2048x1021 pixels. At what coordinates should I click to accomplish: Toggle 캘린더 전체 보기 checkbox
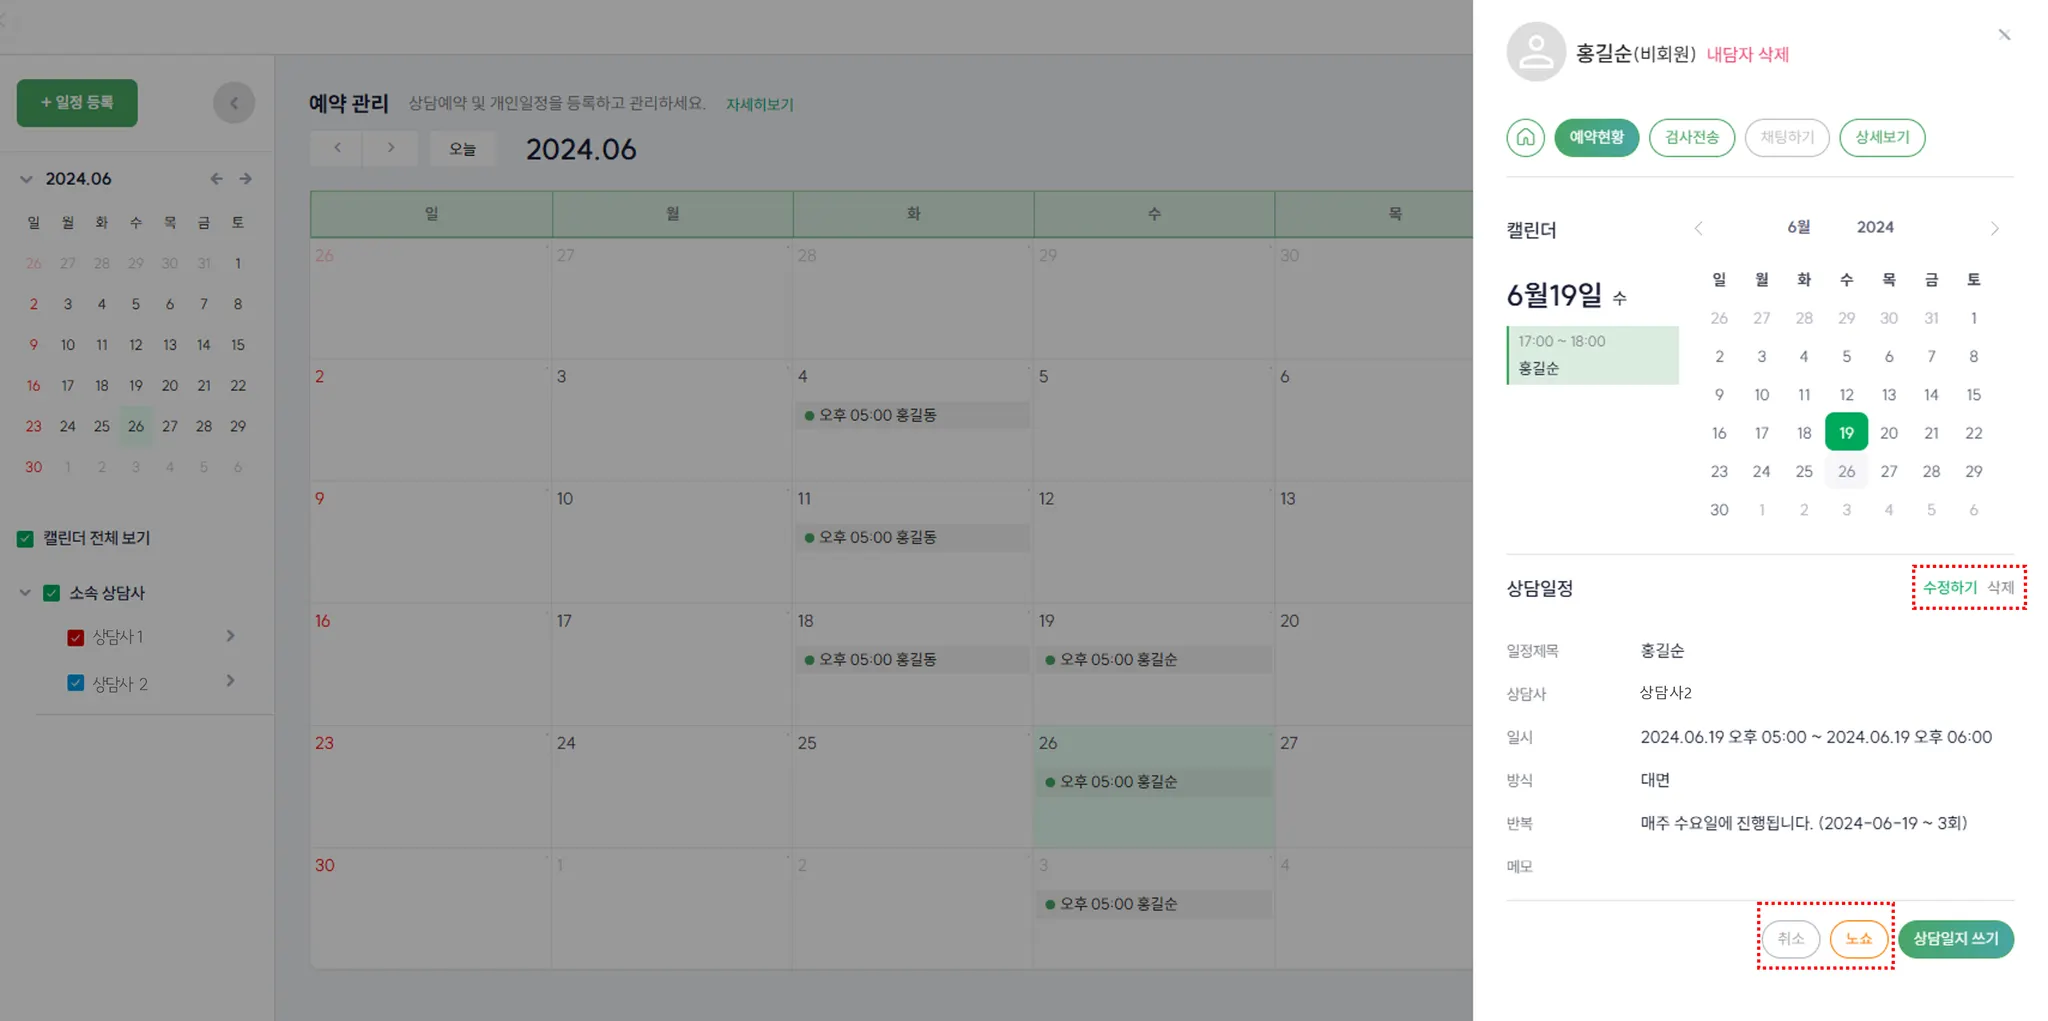26,539
